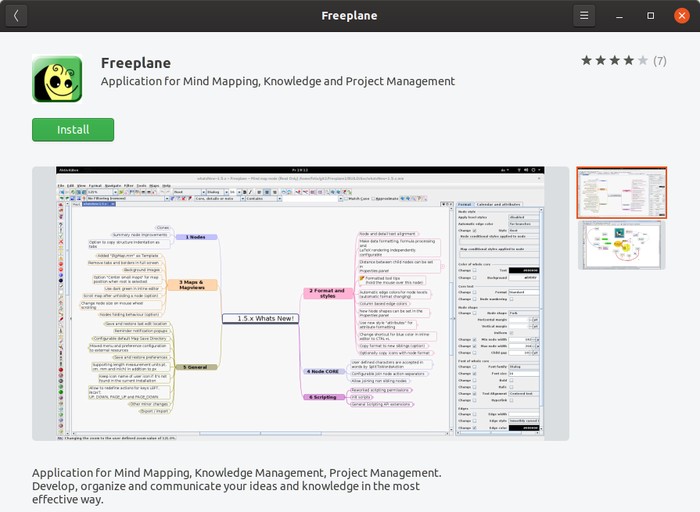Click the large Freeplane screenshot preview

click(x=300, y=304)
